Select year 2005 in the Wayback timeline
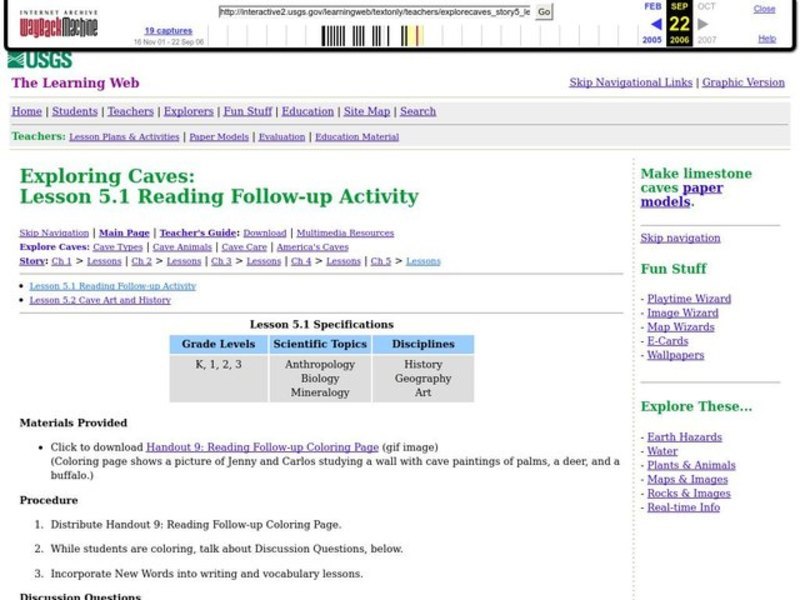 pos(652,39)
